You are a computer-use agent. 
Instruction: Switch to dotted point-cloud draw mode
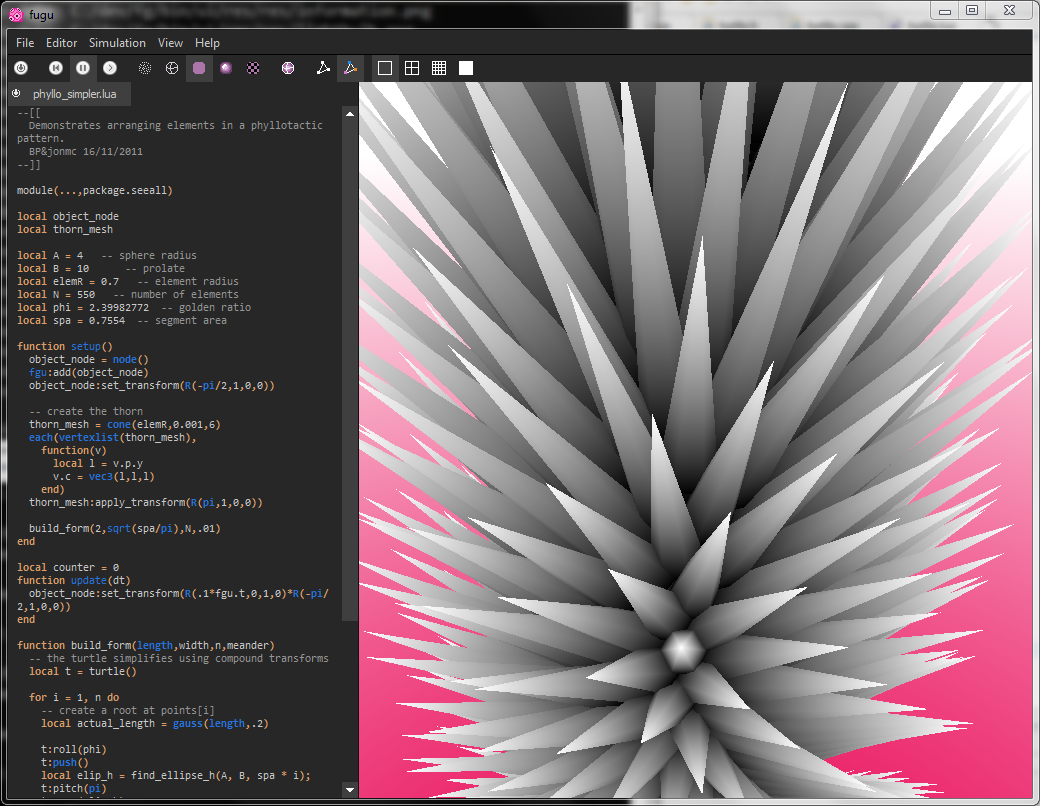click(x=145, y=68)
